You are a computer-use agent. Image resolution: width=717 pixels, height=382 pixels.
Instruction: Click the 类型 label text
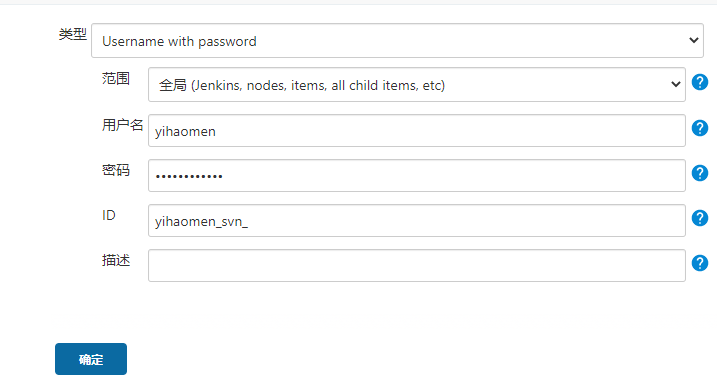pyautogui.click(x=73, y=34)
